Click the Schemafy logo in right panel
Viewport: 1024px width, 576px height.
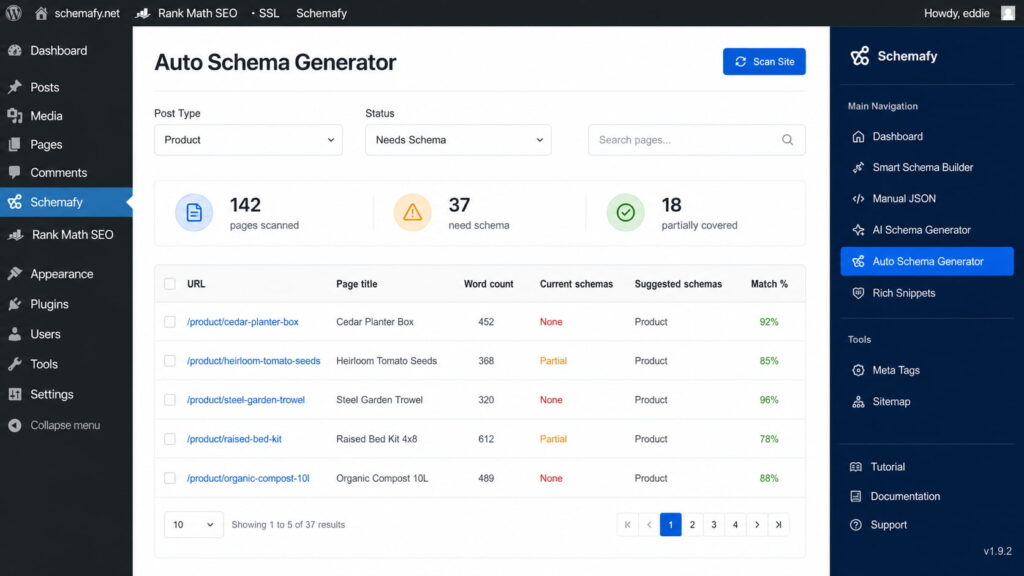pyautogui.click(x=860, y=56)
